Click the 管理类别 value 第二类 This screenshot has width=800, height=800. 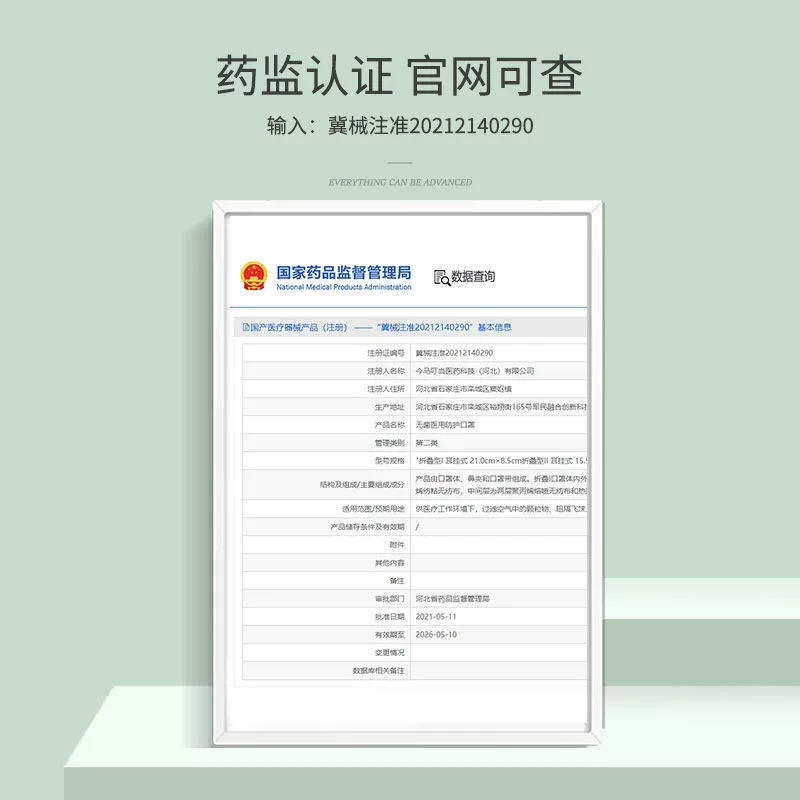point(427,442)
